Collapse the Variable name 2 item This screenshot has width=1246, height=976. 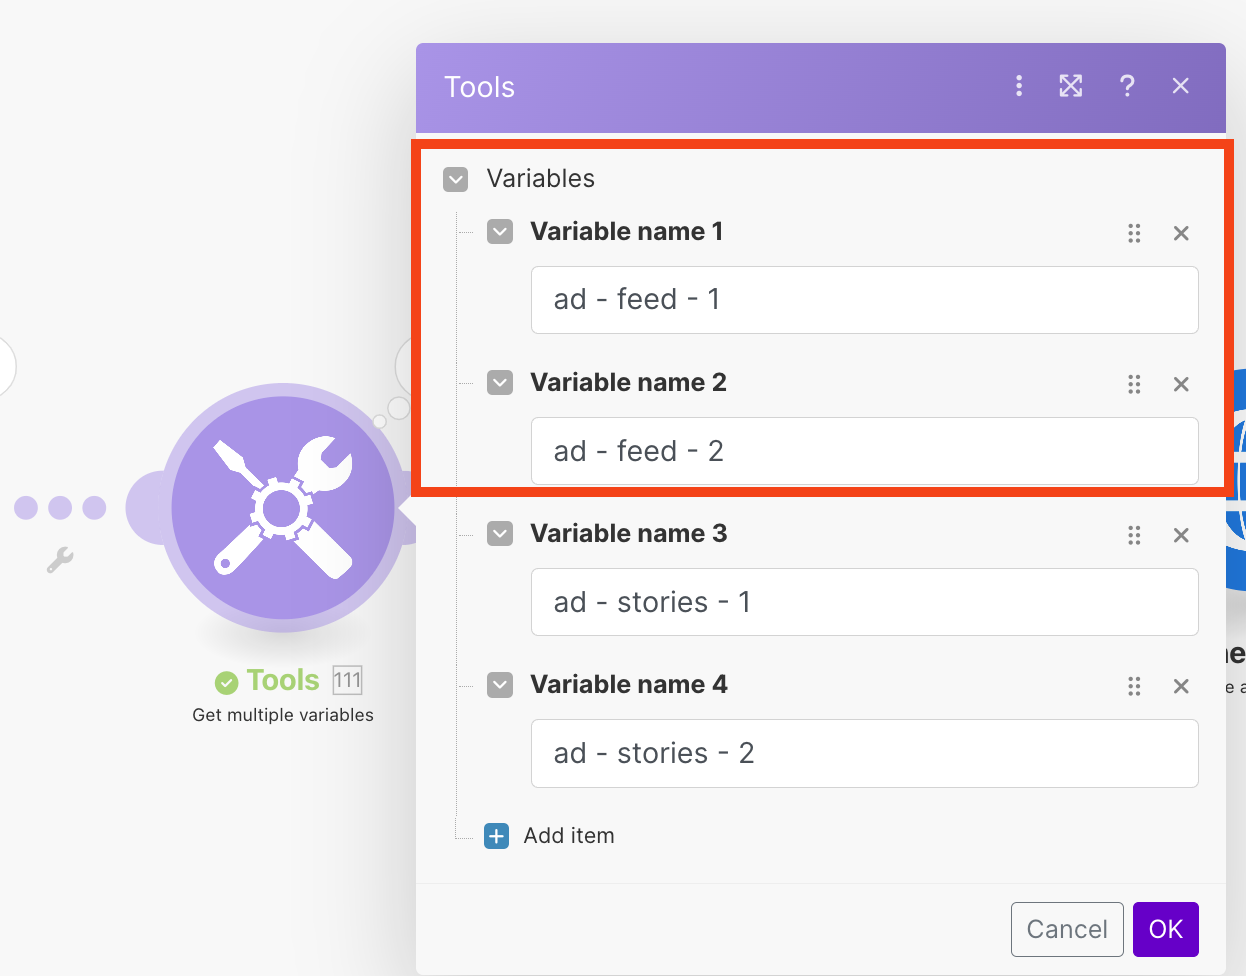(500, 383)
